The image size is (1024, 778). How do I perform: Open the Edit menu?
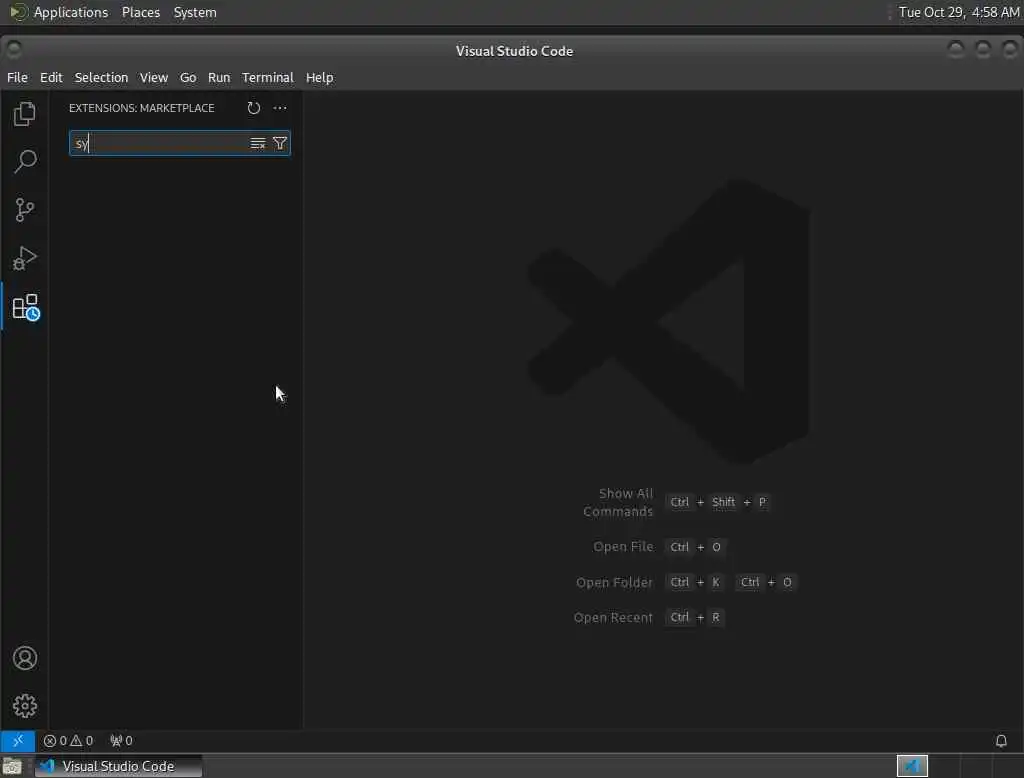pos(51,77)
